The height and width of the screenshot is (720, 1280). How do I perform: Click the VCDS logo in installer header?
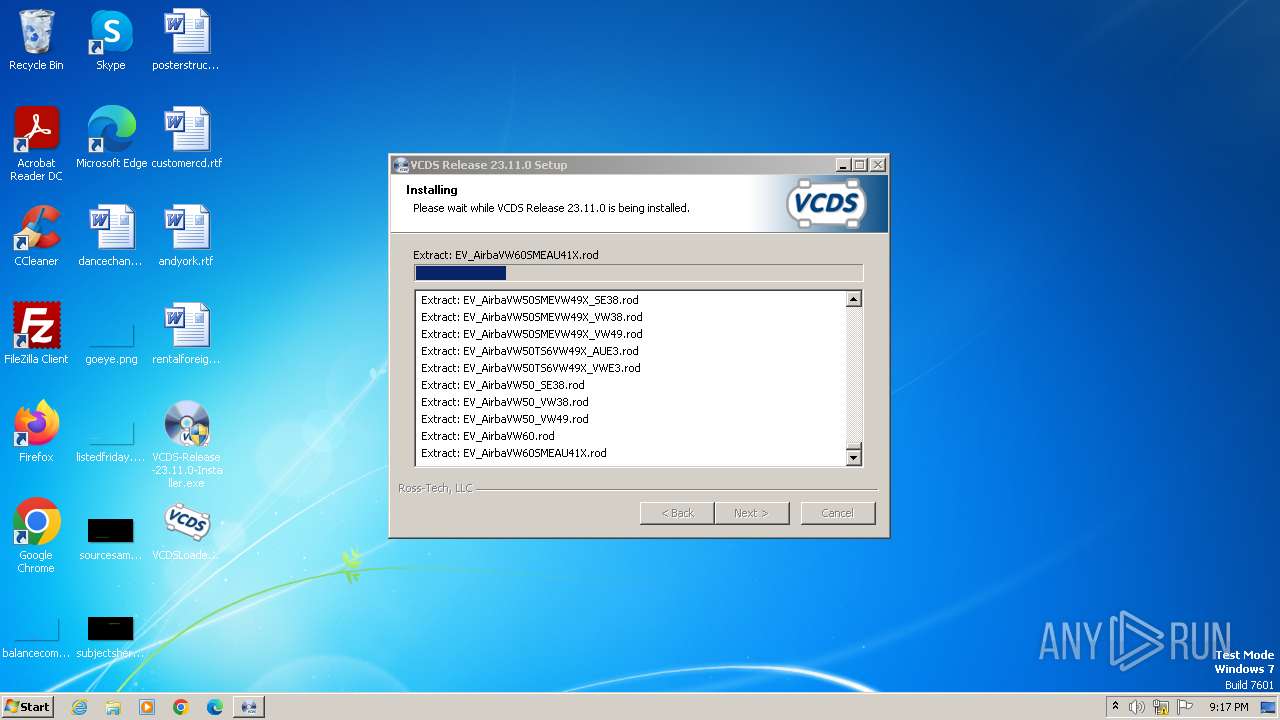tap(825, 204)
